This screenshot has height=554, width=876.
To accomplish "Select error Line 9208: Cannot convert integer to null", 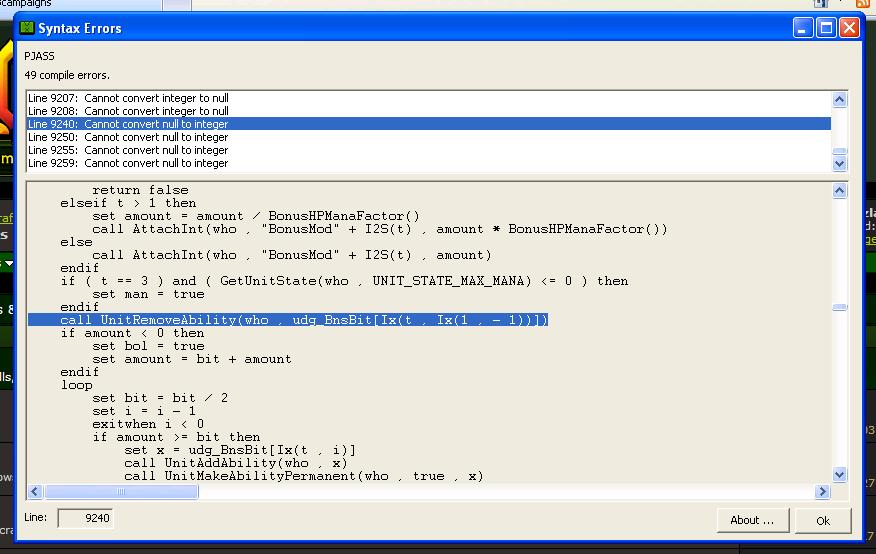I will pos(429,111).
